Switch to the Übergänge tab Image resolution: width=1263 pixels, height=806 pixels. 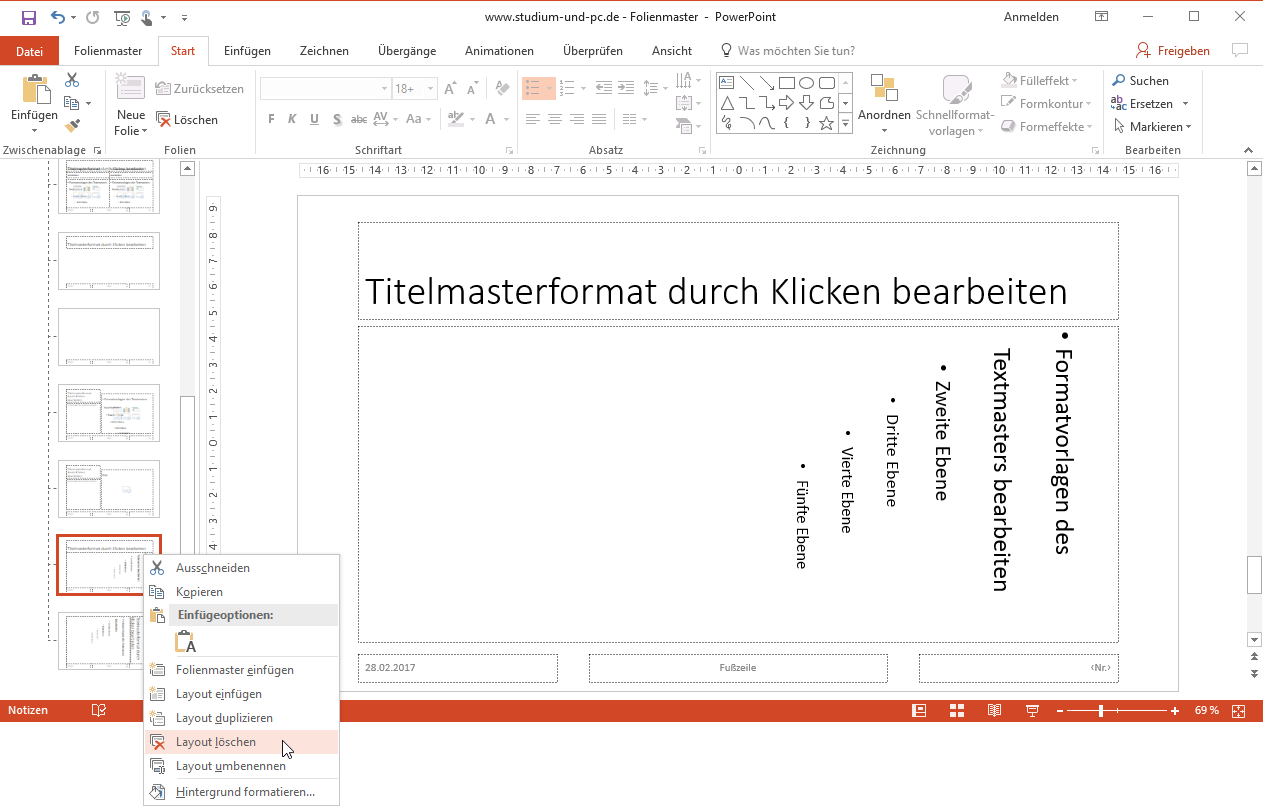407,51
